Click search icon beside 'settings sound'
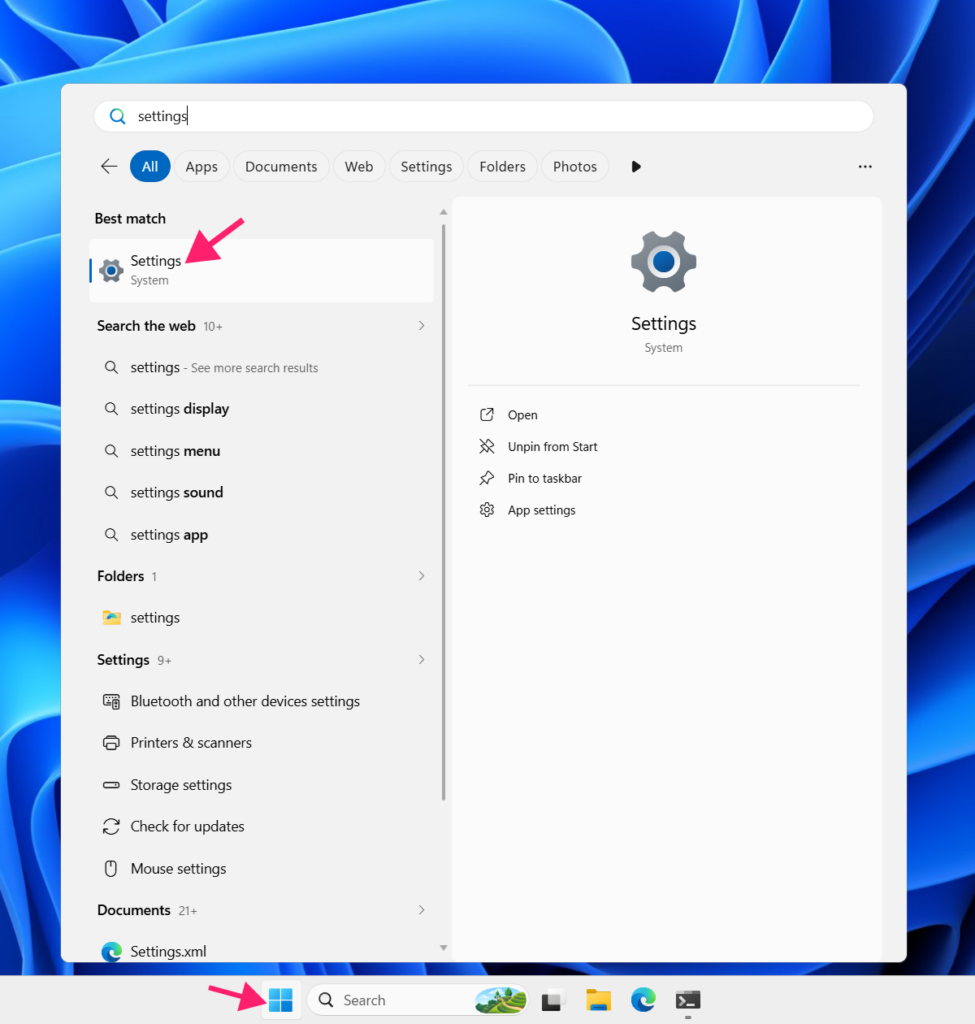The width and height of the screenshot is (975, 1024). 112,492
